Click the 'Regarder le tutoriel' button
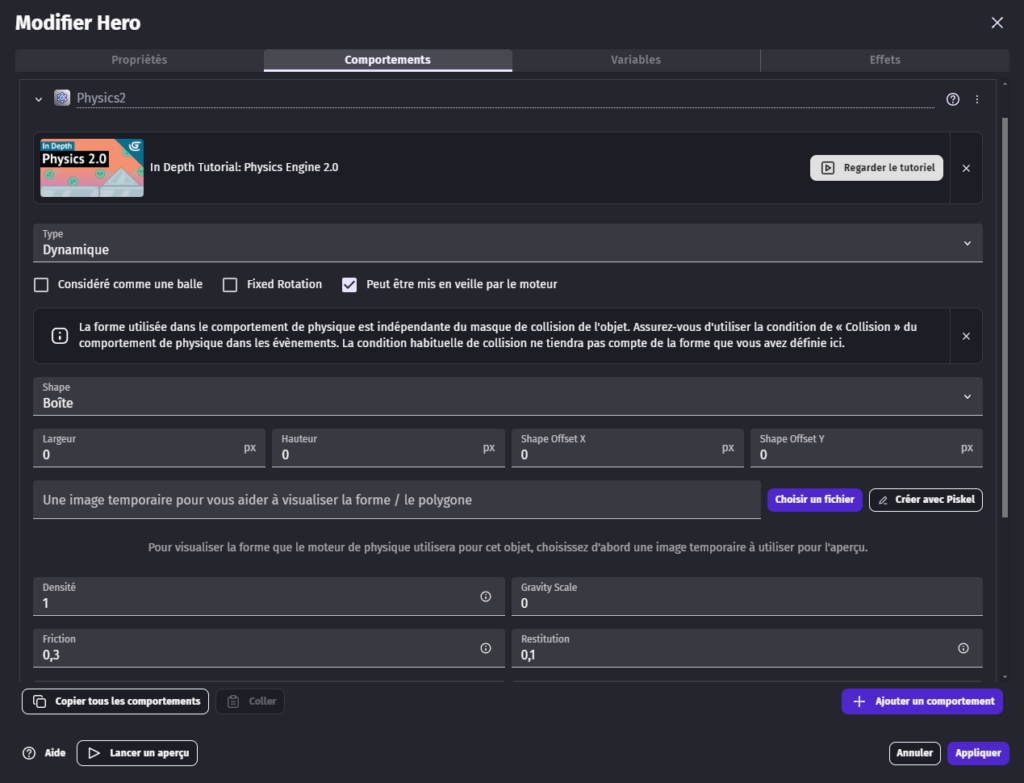The image size is (1024, 783). pos(876,168)
